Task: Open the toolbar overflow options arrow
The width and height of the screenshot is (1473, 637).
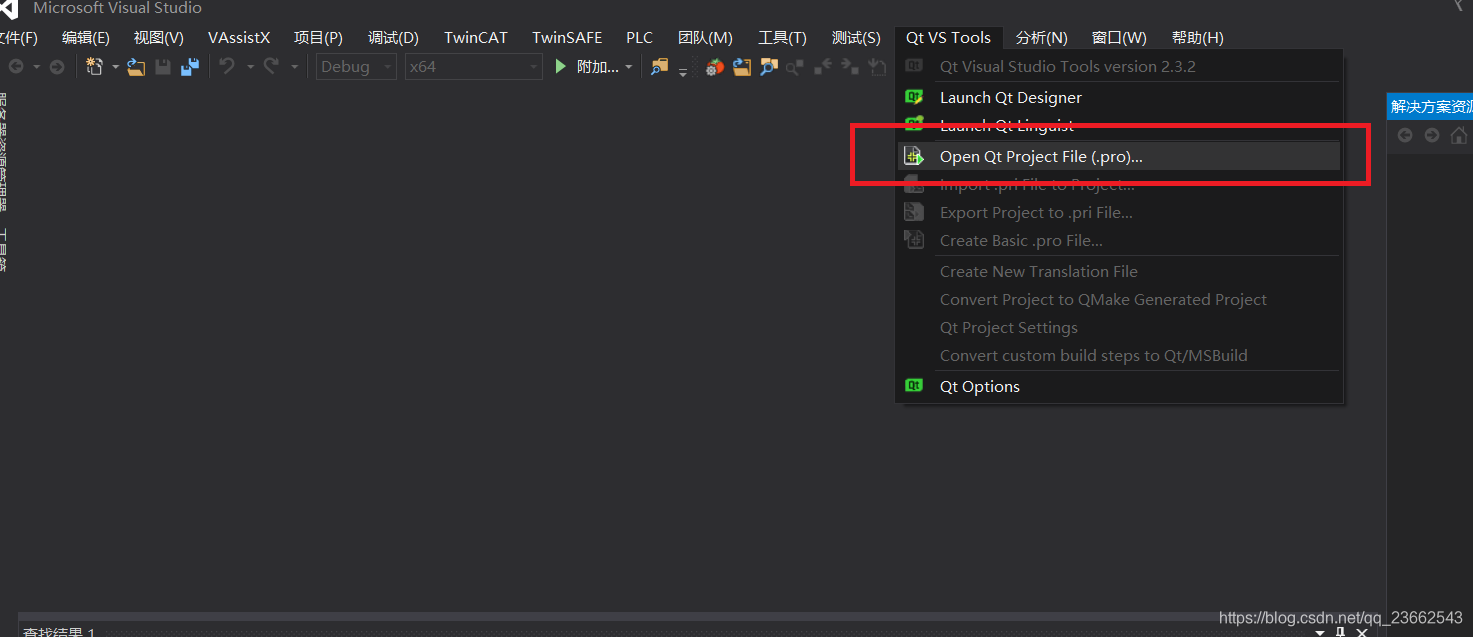Action: point(683,70)
